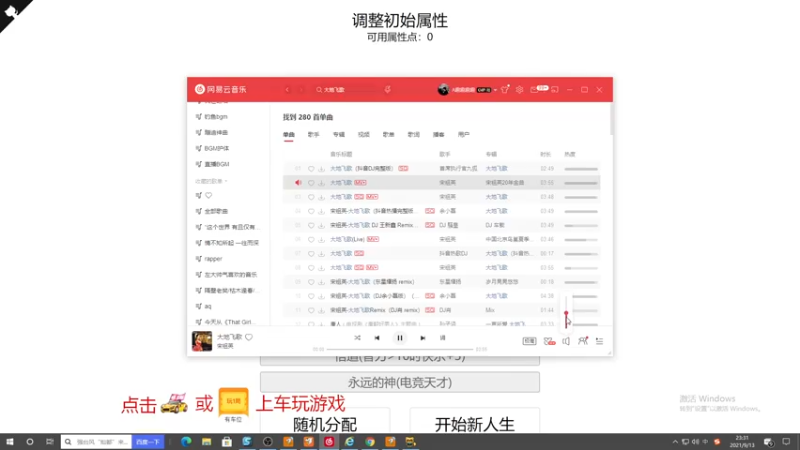Open NetEase settings gear icon
Viewport: 800px width, 450px height.
519,90
